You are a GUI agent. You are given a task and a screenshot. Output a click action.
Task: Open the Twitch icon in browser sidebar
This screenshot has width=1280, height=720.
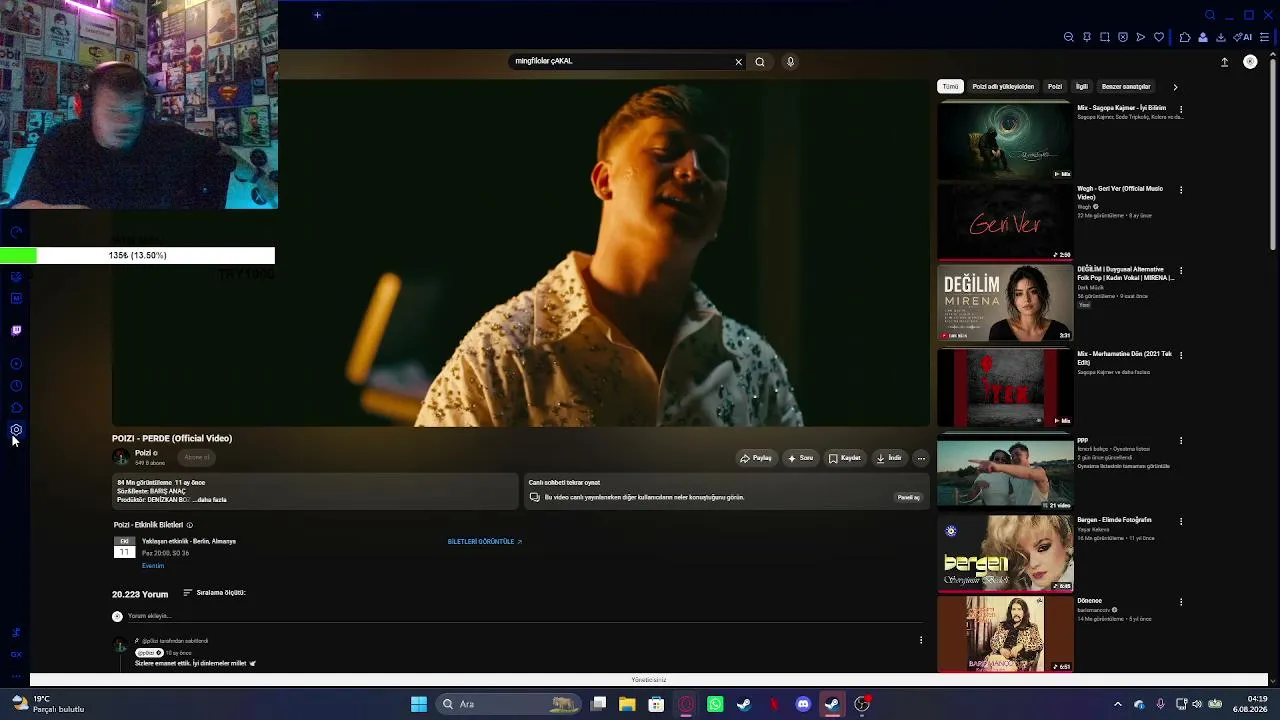pyautogui.click(x=16, y=330)
